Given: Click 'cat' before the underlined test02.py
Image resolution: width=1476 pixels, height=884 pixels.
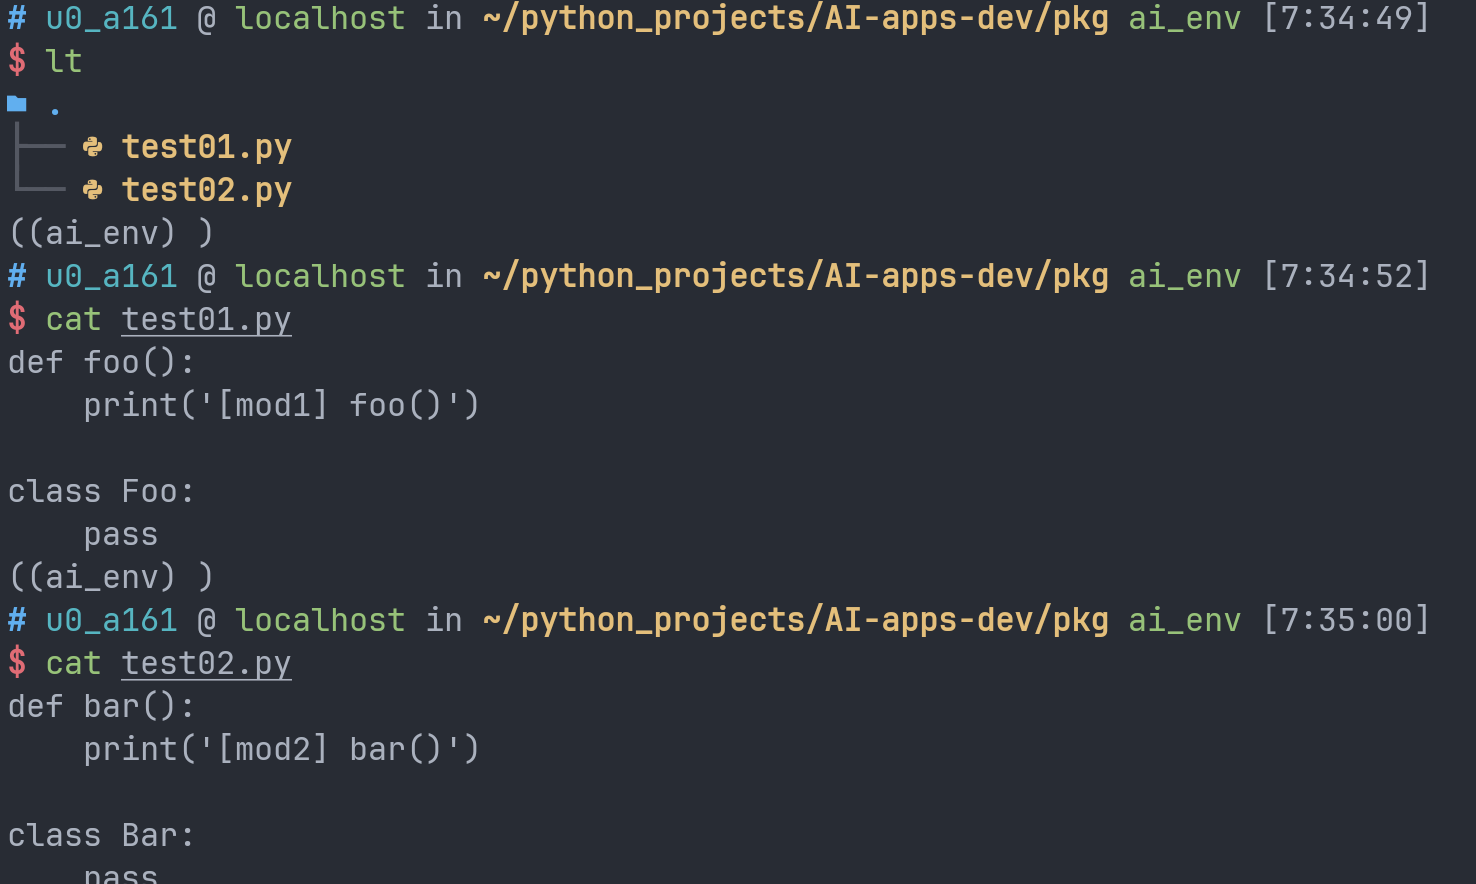Looking at the screenshot, I should (73, 664).
